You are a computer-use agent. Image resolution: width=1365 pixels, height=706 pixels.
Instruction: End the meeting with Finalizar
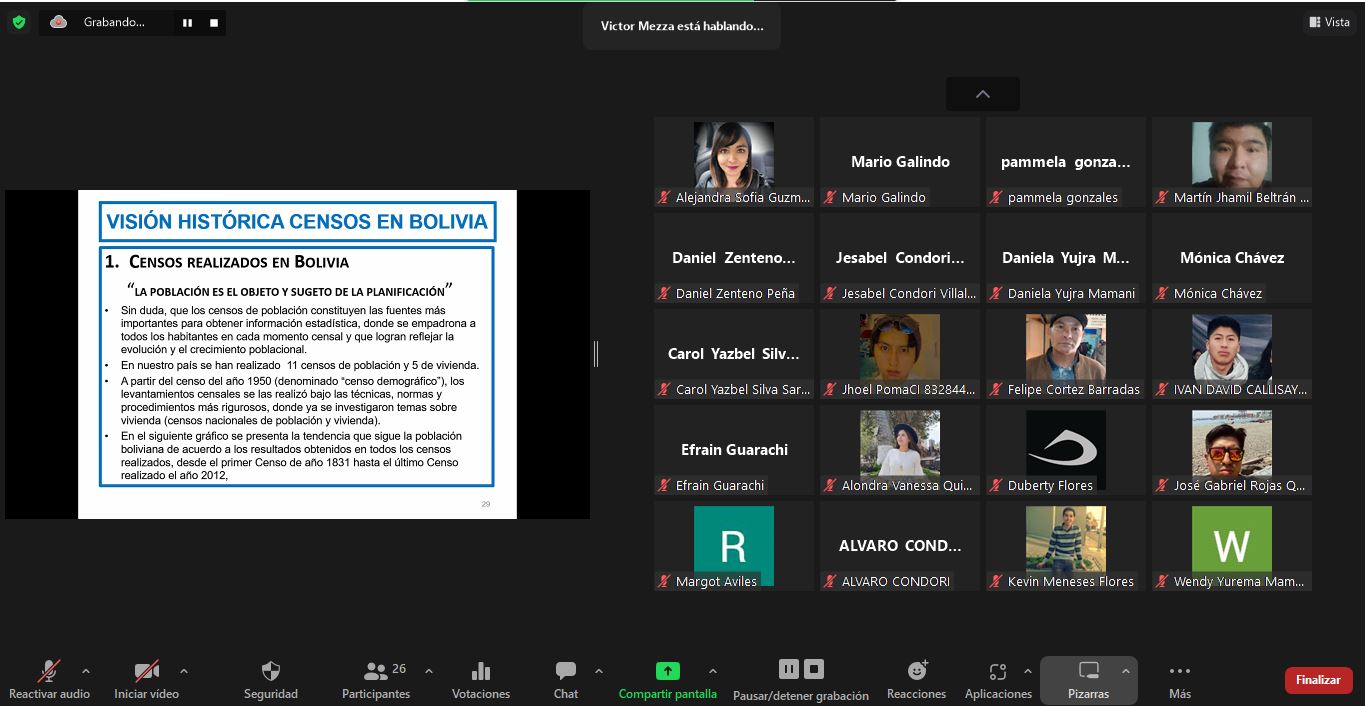click(1318, 679)
